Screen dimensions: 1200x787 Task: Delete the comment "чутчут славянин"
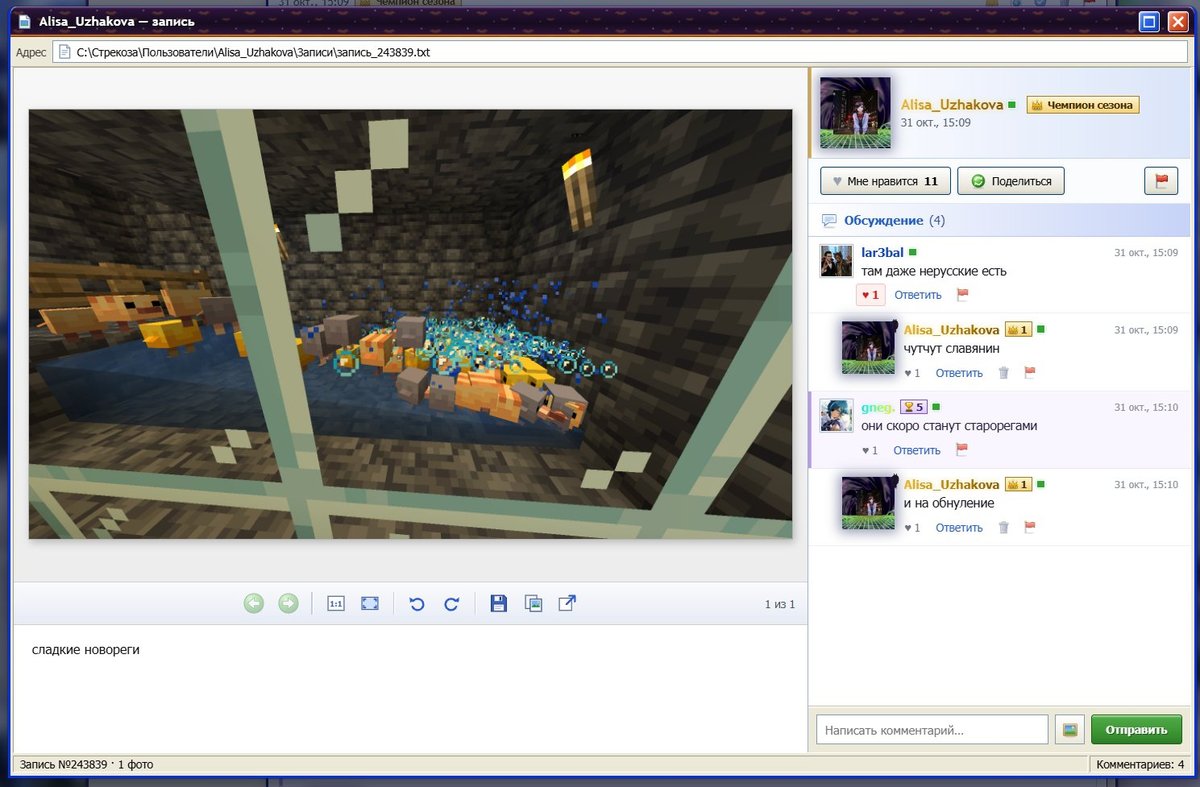pos(1004,373)
